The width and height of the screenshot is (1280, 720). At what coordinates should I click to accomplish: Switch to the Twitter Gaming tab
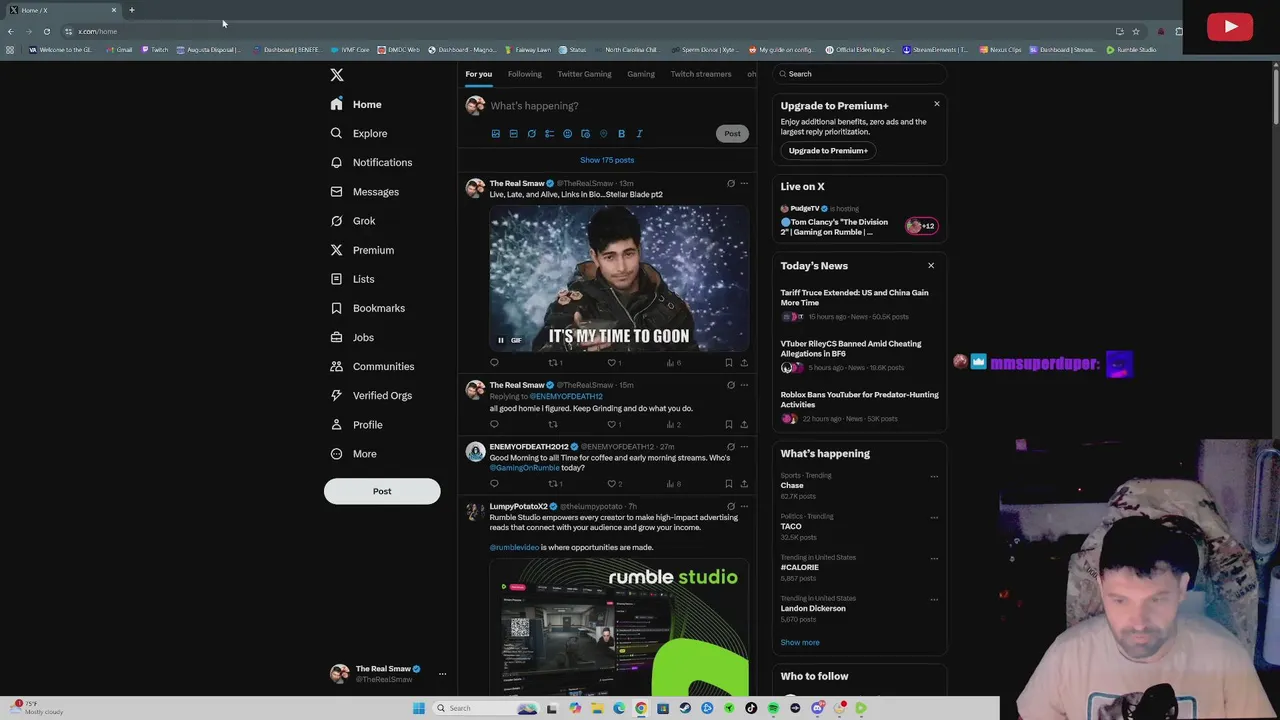pyautogui.click(x=584, y=74)
